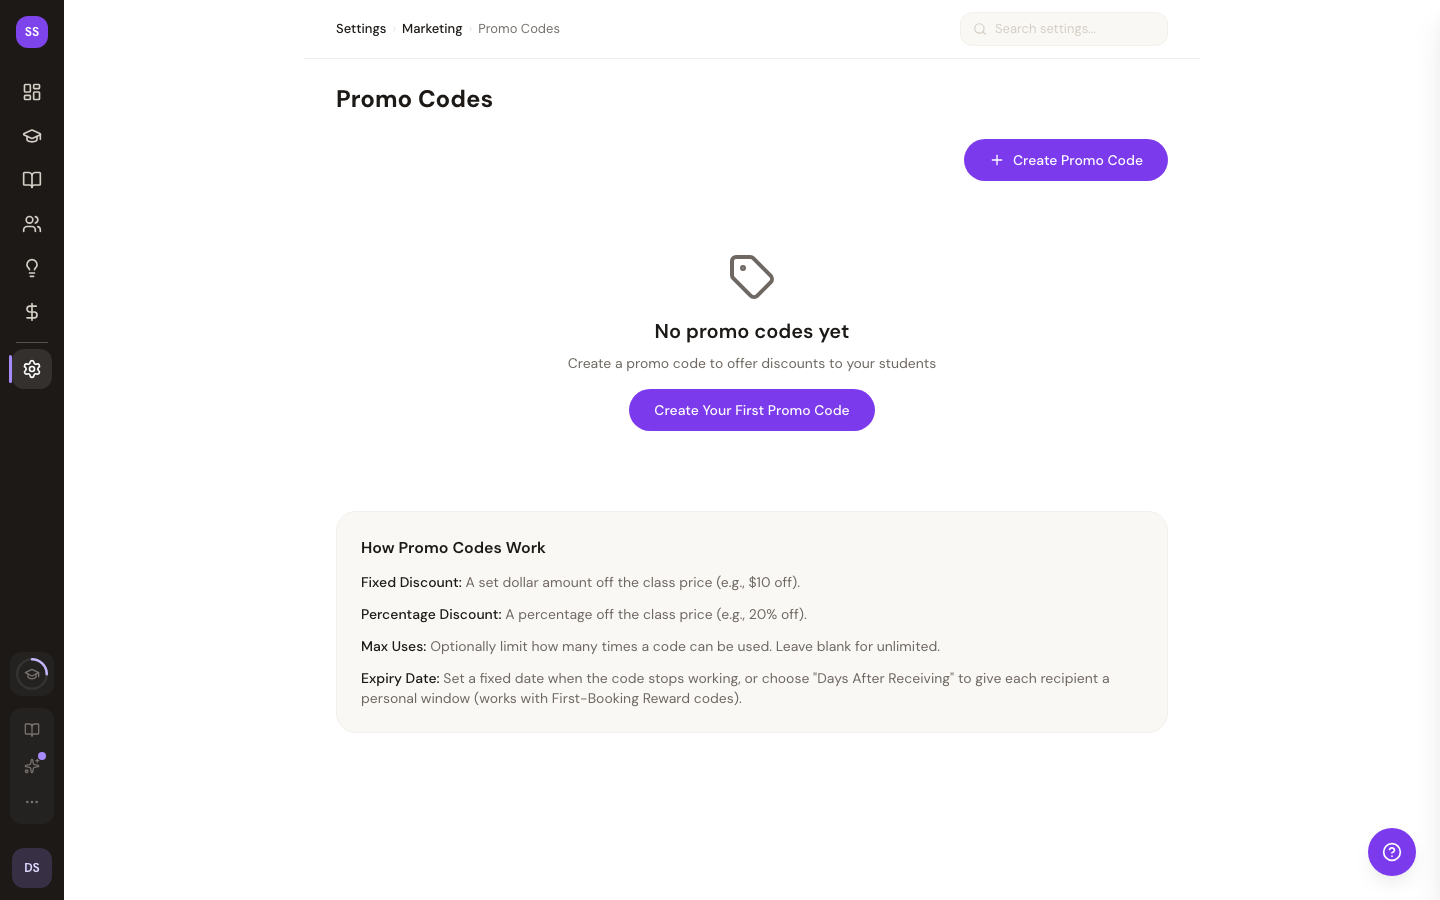Open the open-book icon below graduation cap

pos(32,180)
